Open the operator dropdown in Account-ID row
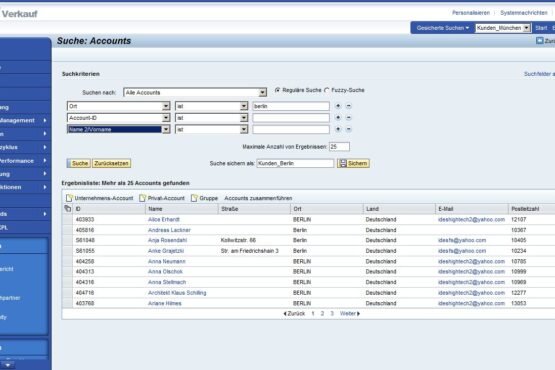 coord(244,118)
